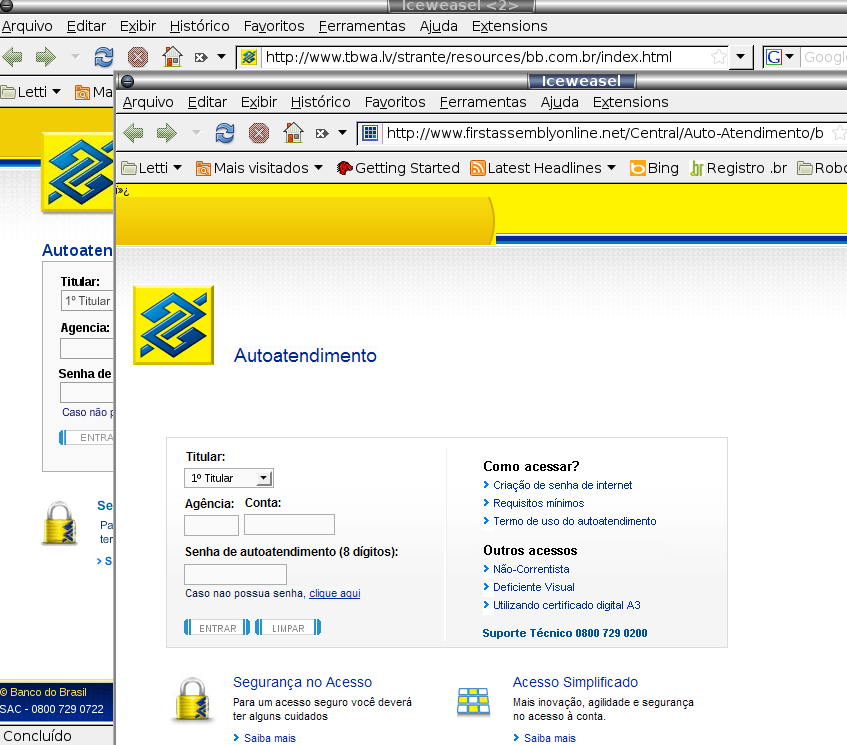Open Getting Started bookmark

[x=398, y=168]
